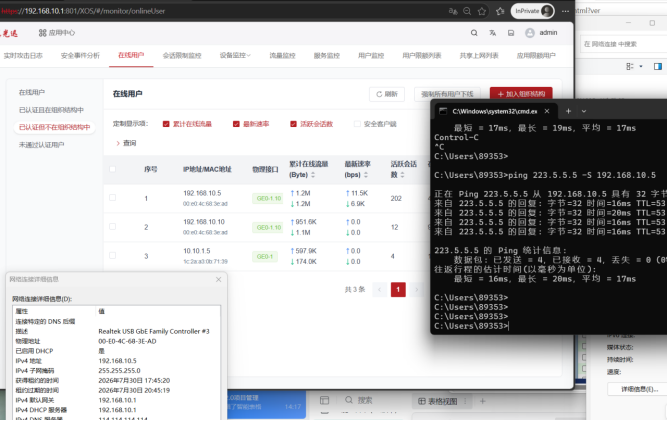Click the 强制所有用户下线 button
Screen dimensions: 667x421
pyautogui.click(x=447, y=94)
